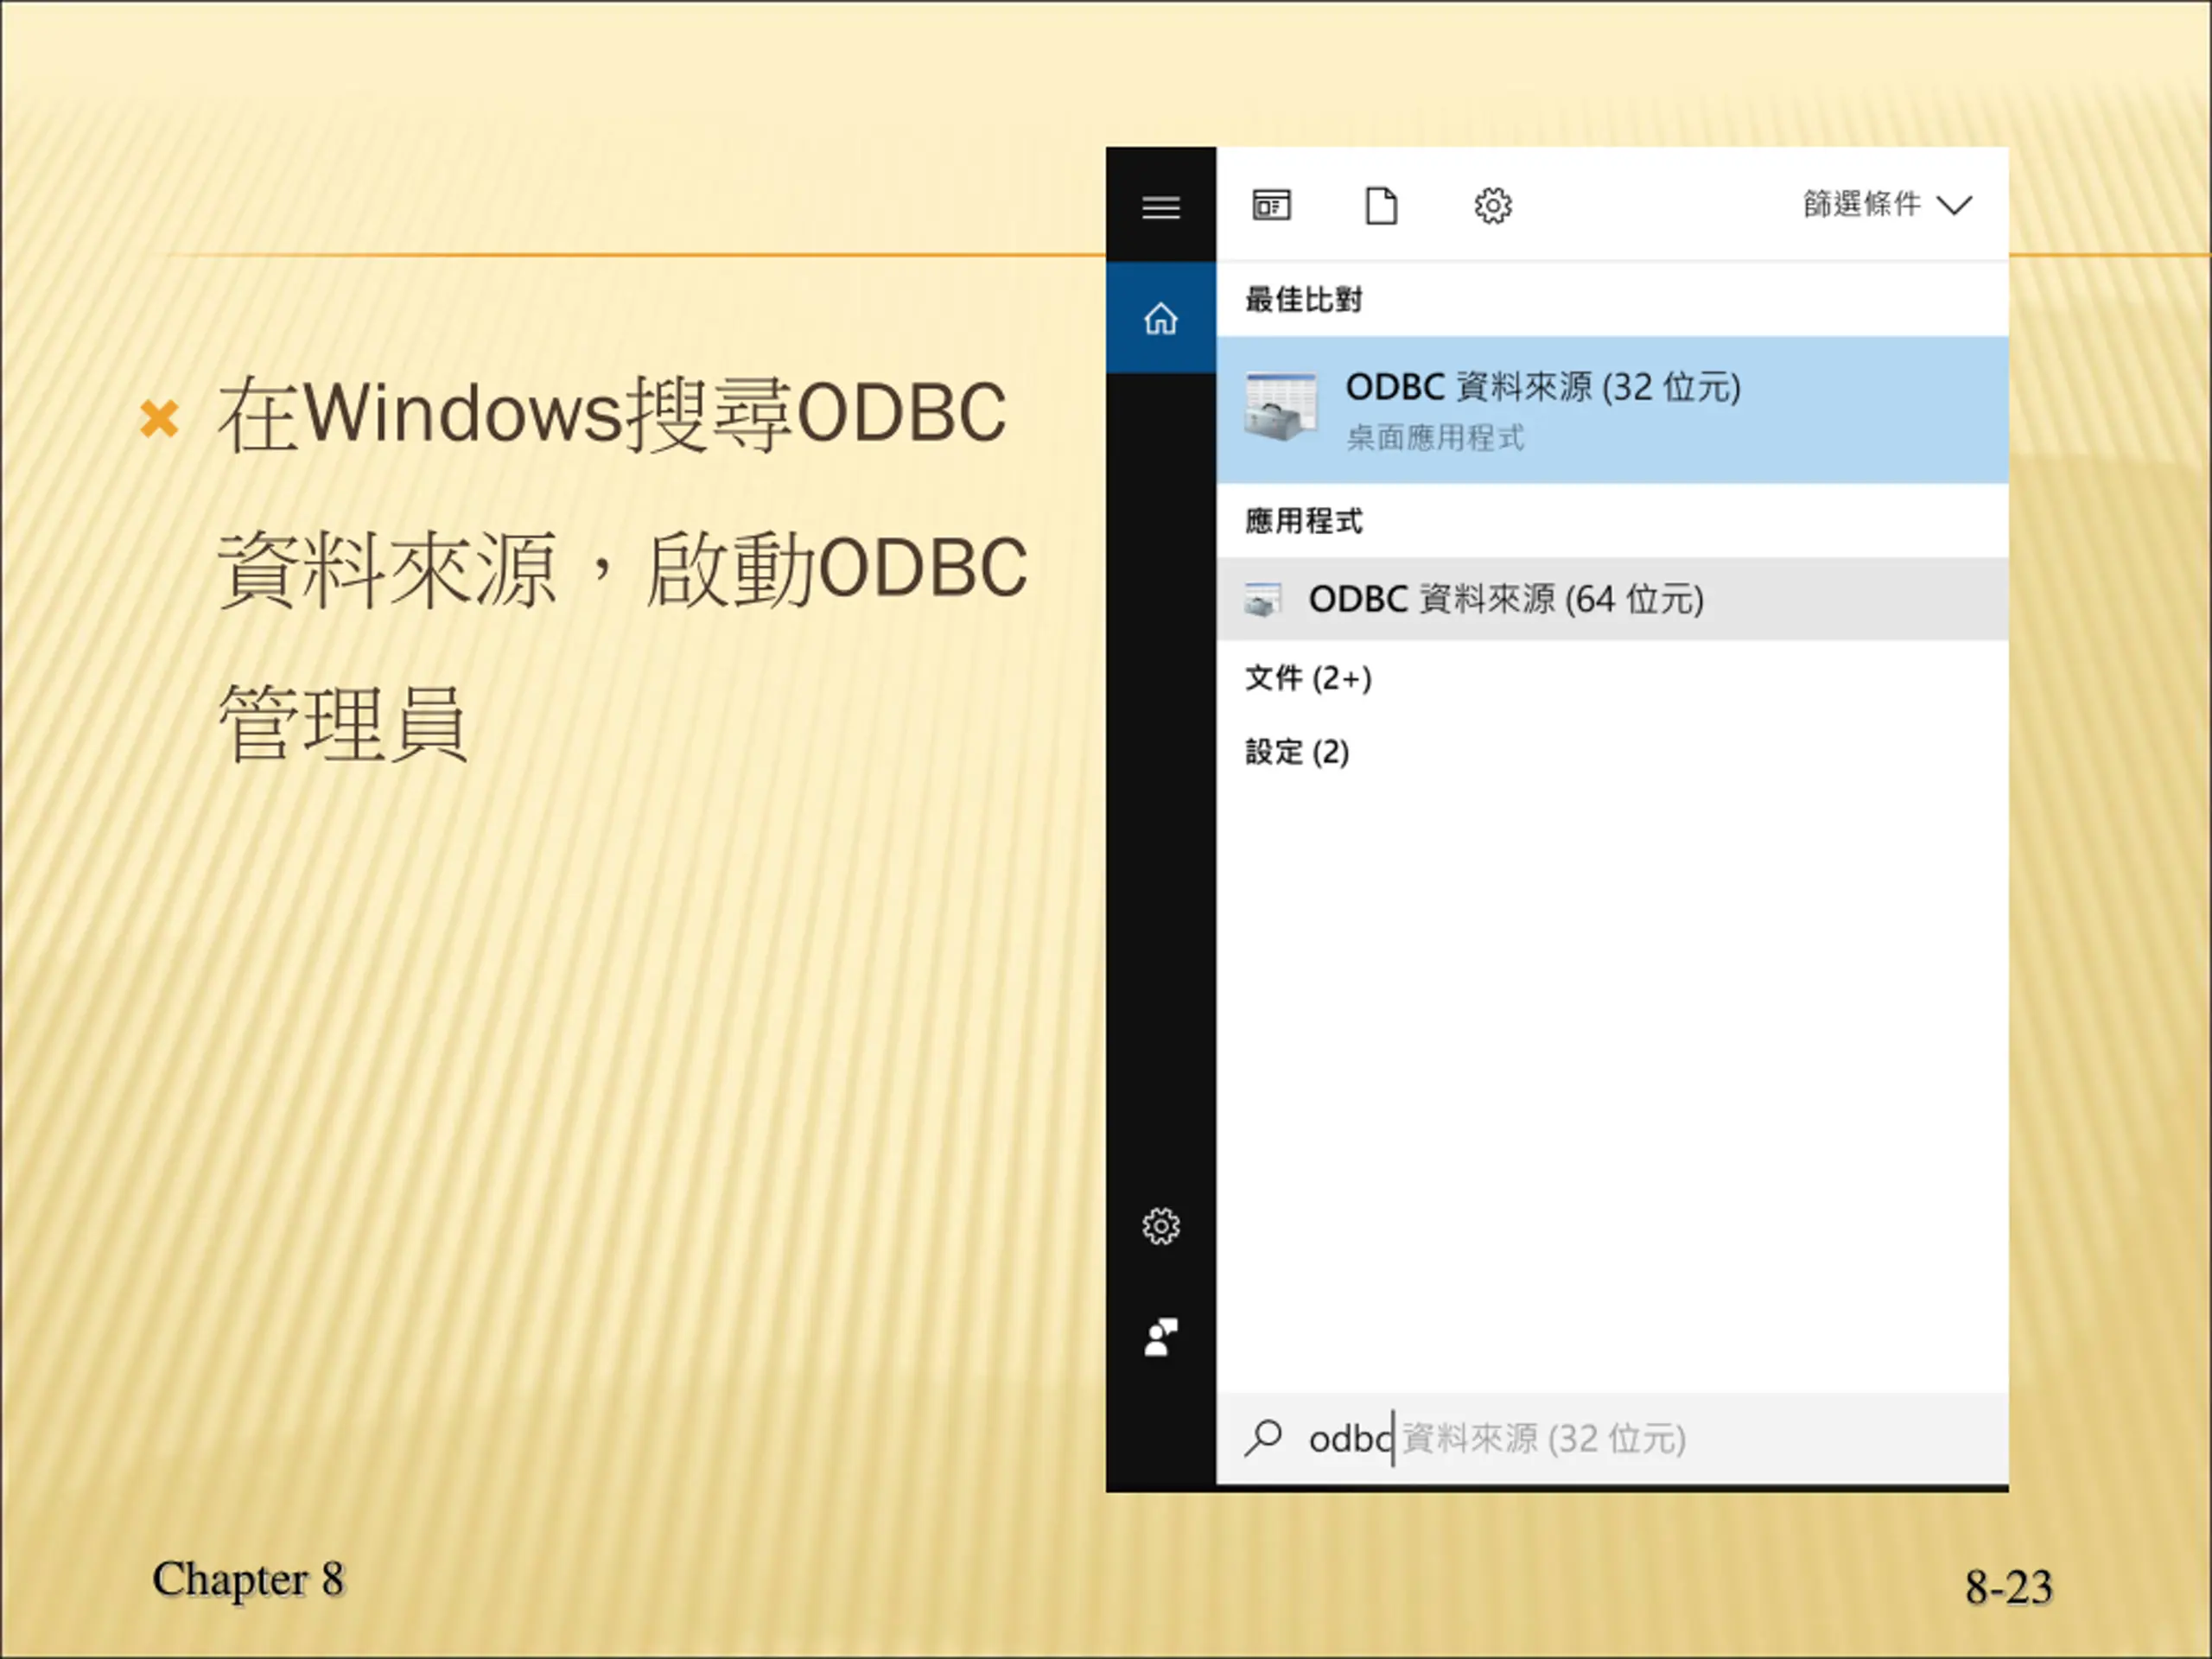Open ODBC 資料來源 (64 位元) app result
Image resolution: width=2212 pixels, height=1659 pixels.
point(1612,599)
